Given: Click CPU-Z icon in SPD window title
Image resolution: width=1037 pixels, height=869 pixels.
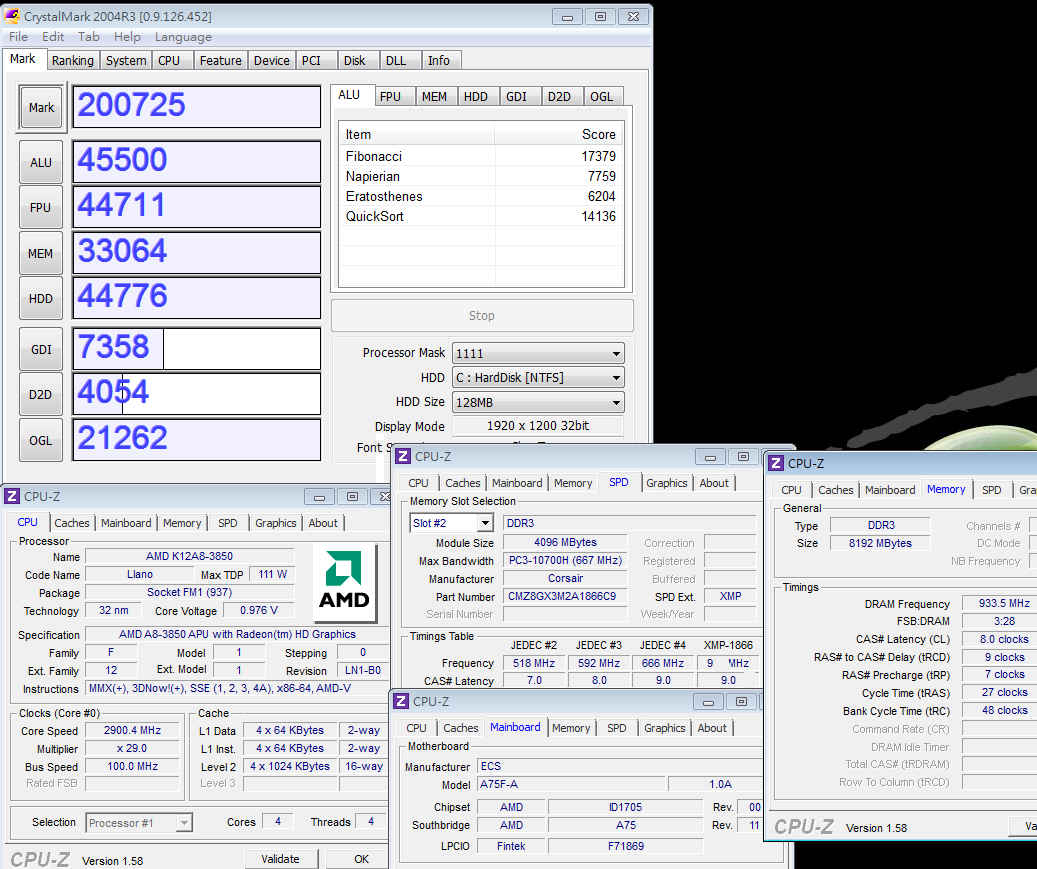Looking at the screenshot, I should pos(403,456).
